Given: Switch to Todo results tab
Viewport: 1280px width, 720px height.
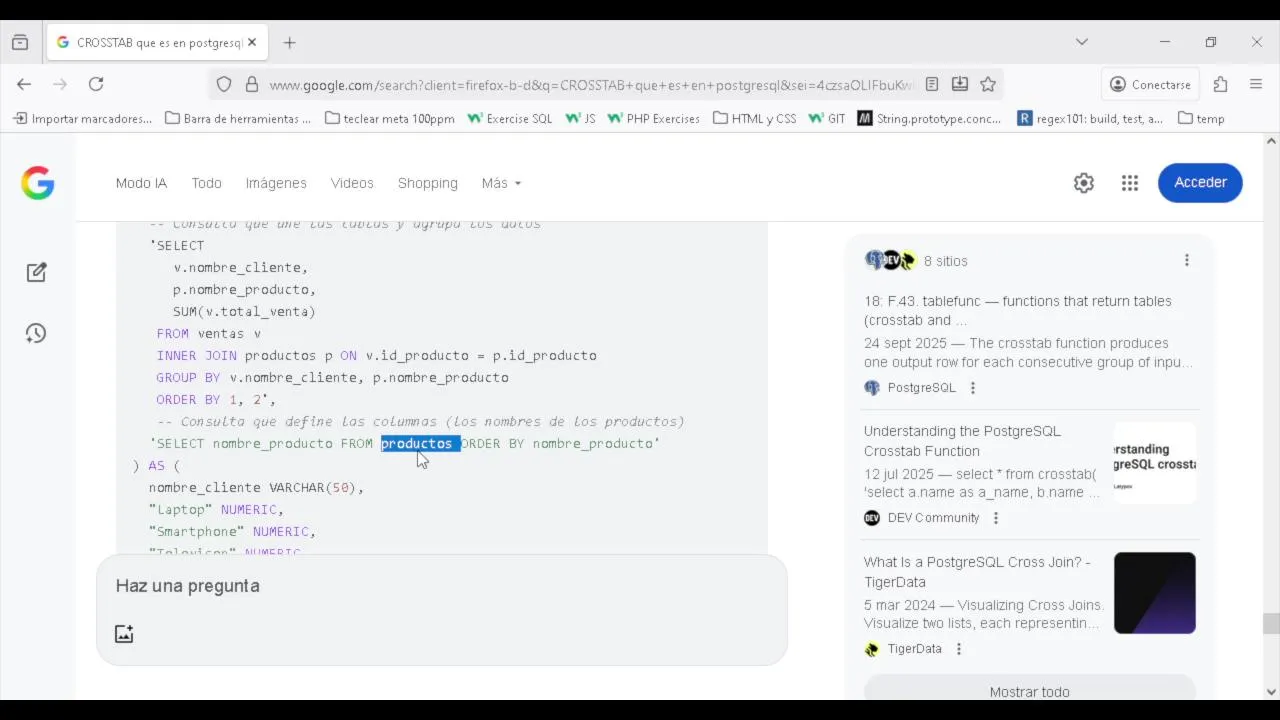Looking at the screenshot, I should 206,183.
